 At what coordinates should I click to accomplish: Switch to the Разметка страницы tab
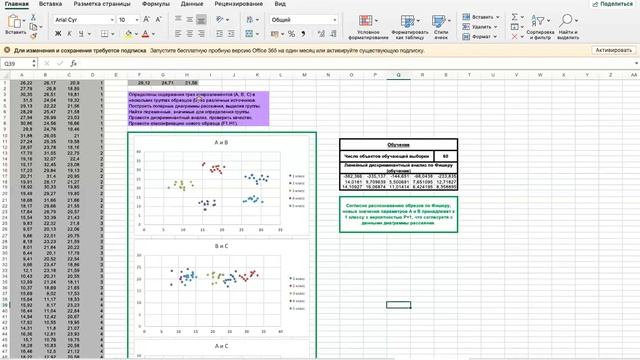[102, 4]
